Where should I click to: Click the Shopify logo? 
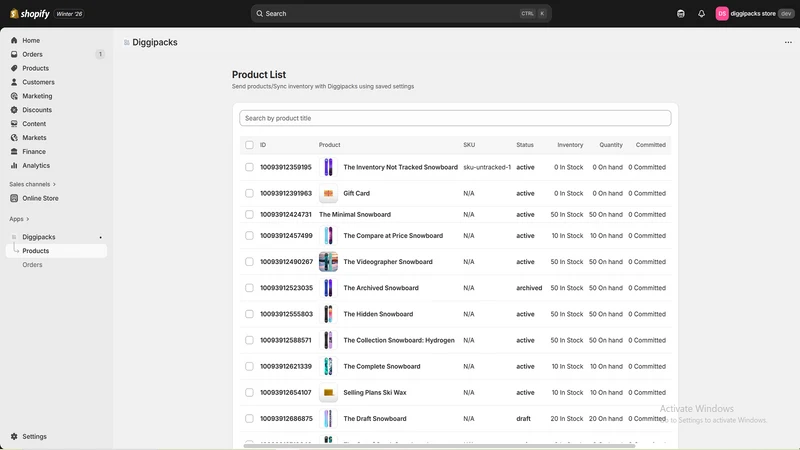tap(30, 14)
